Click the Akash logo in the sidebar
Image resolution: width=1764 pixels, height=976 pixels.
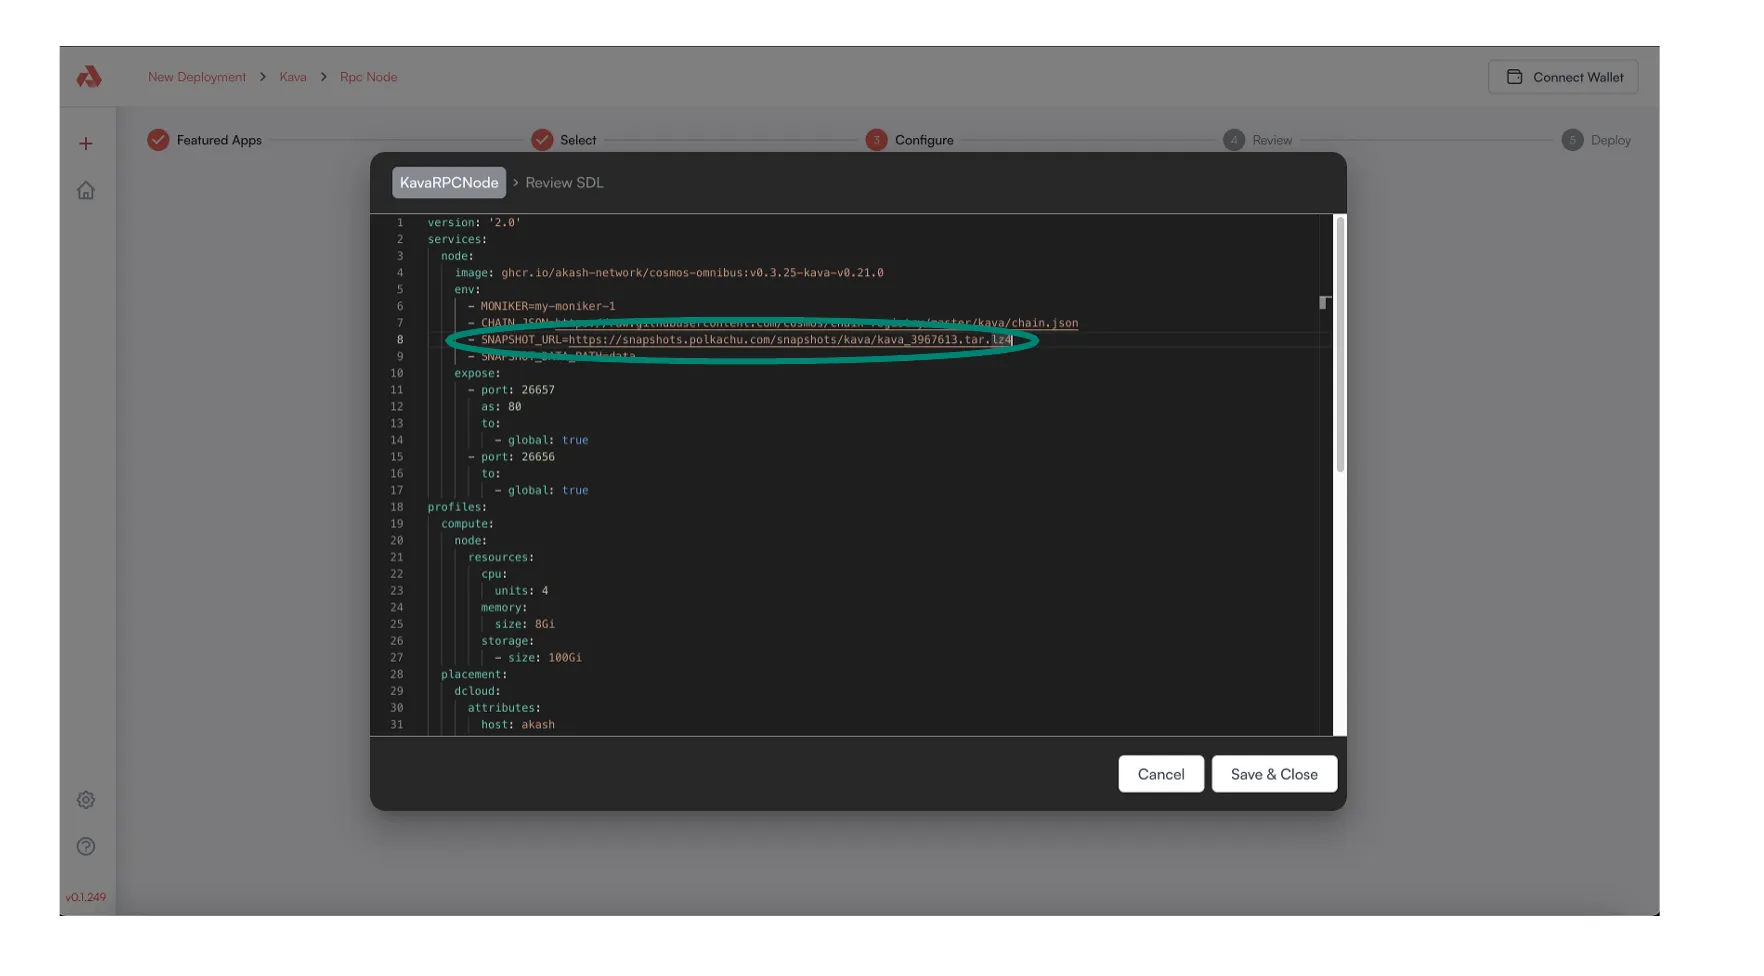89,77
